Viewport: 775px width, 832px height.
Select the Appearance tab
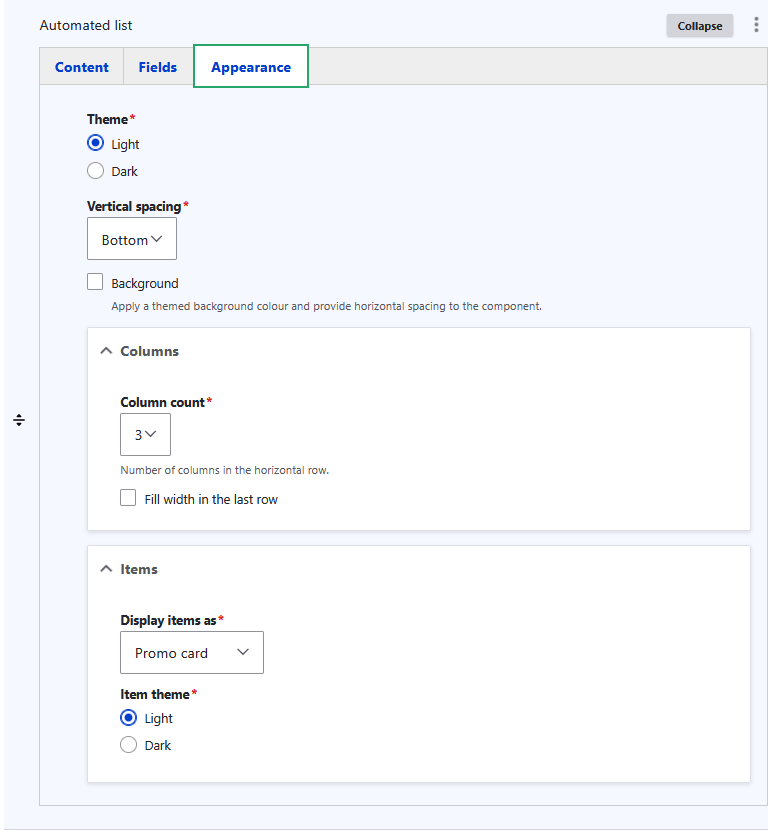[x=251, y=67]
